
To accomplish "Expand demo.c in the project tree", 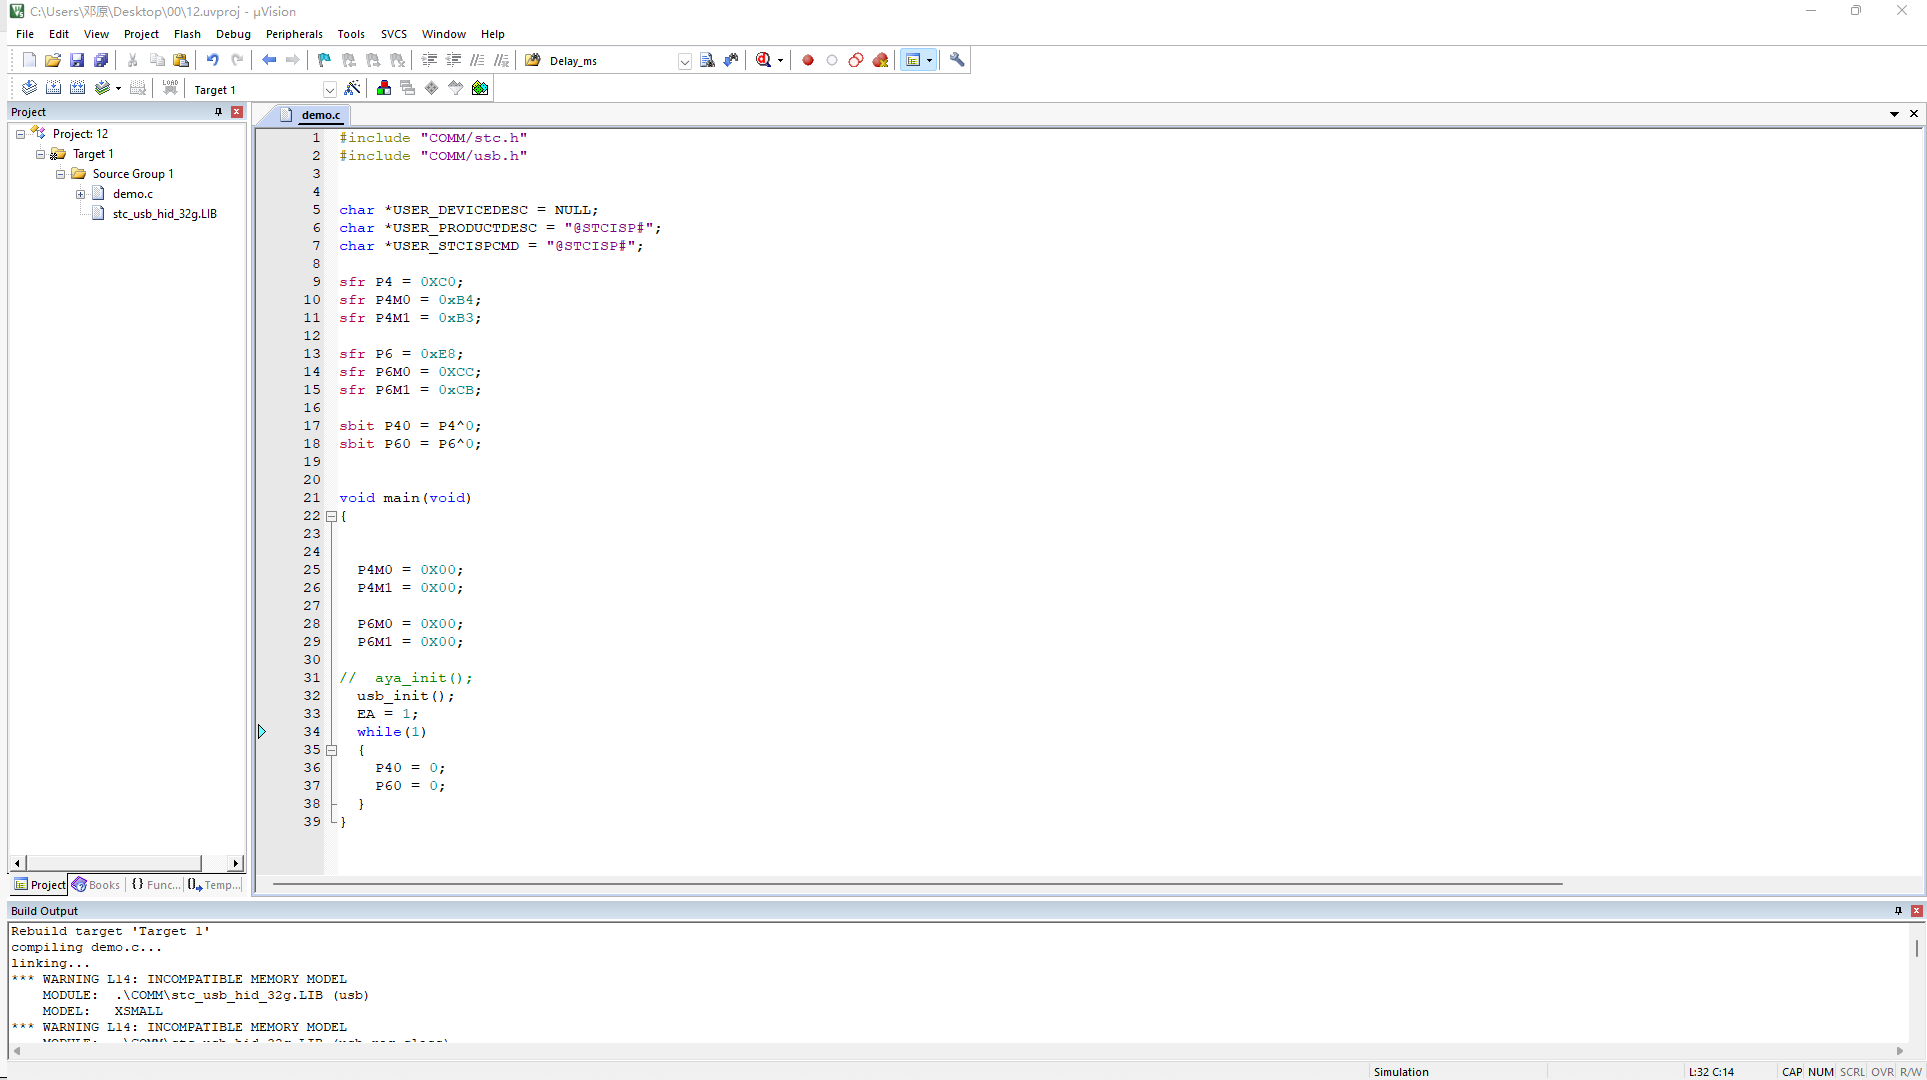I will point(80,194).
